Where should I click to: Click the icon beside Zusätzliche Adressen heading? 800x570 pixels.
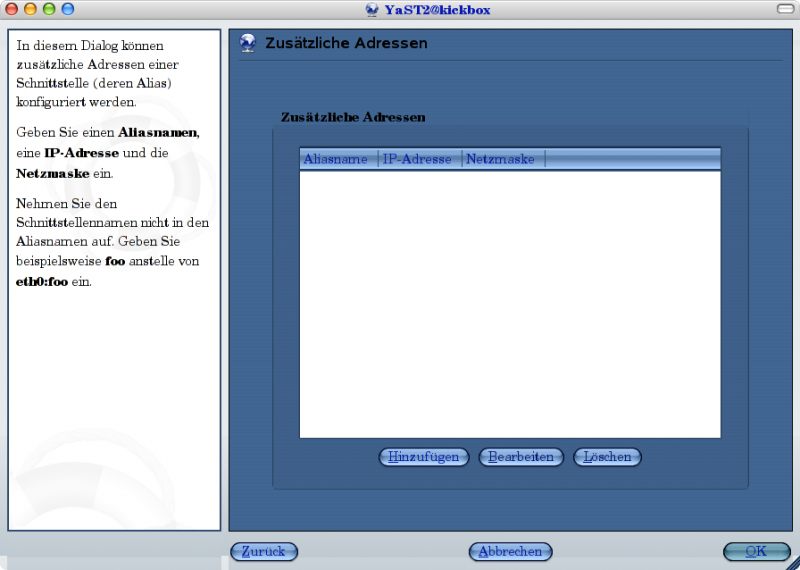coord(247,44)
